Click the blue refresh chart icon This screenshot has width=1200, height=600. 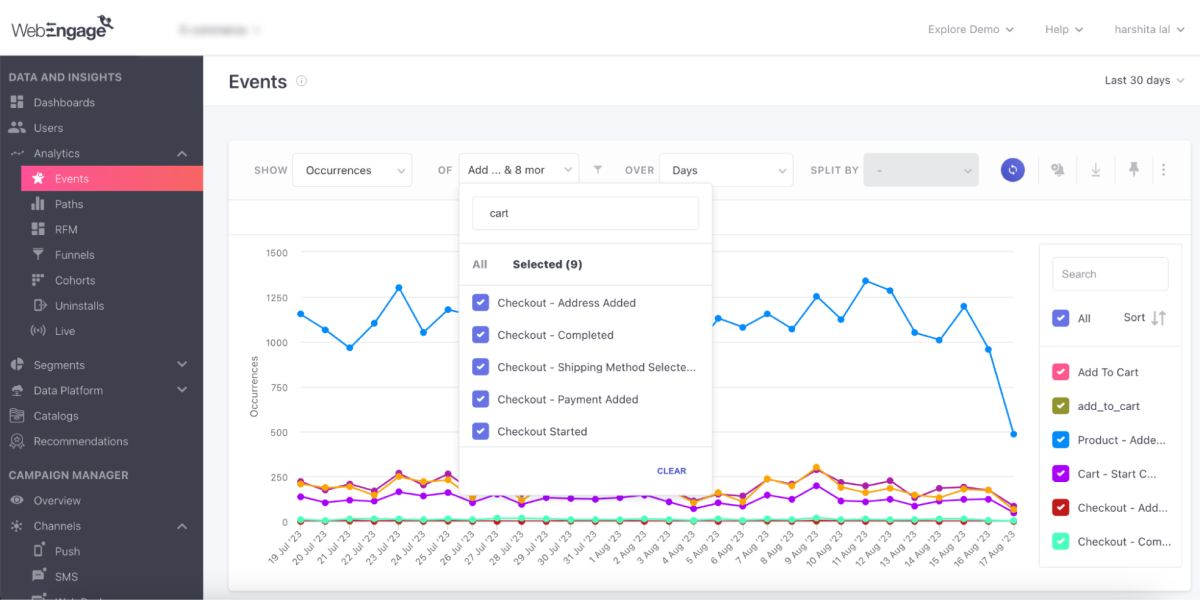1012,170
